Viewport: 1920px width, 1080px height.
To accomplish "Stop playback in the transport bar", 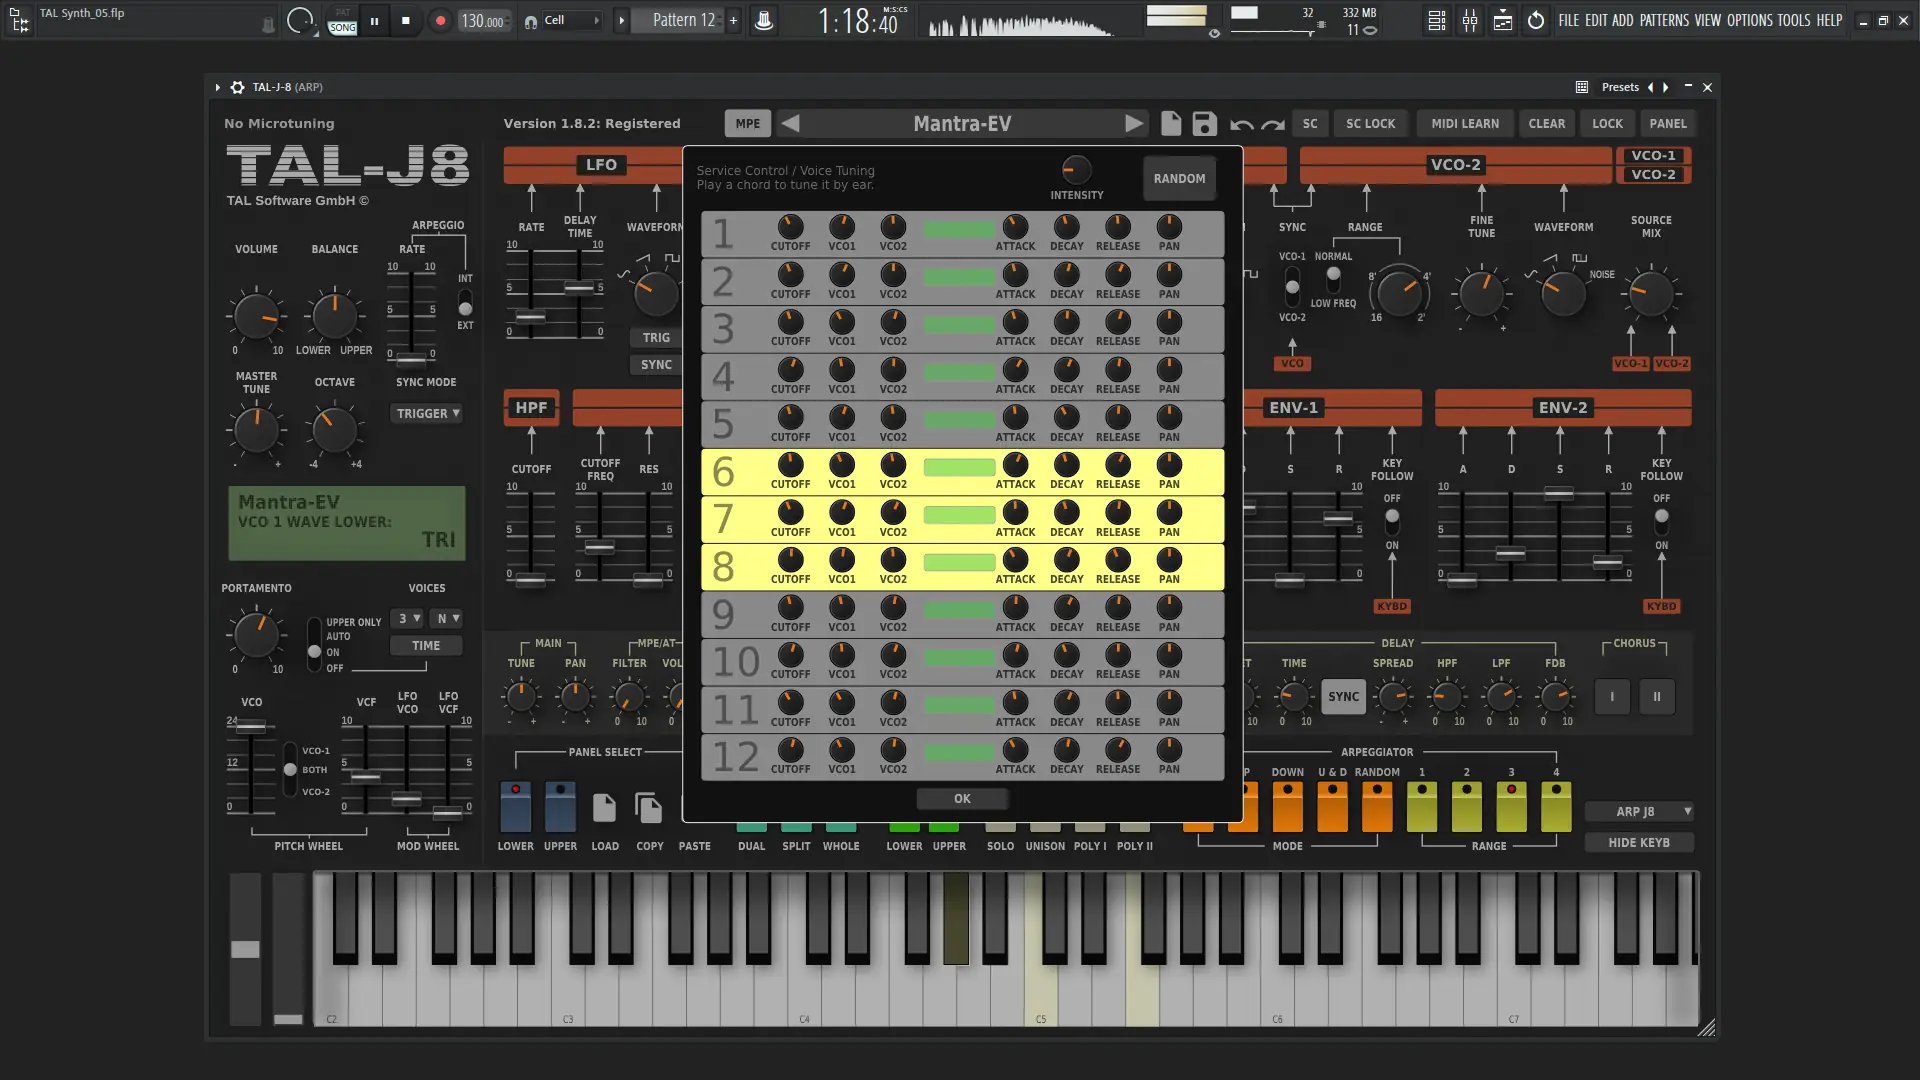I will pyautogui.click(x=405, y=21).
